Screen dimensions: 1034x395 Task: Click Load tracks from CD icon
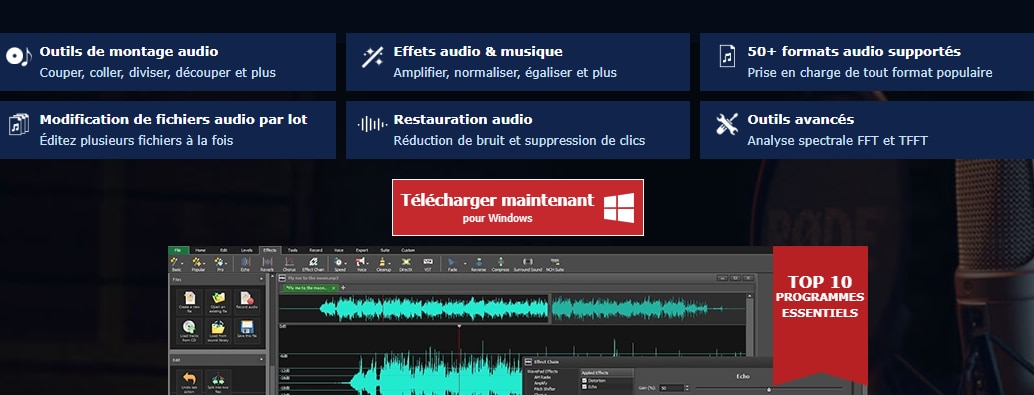coord(190,326)
